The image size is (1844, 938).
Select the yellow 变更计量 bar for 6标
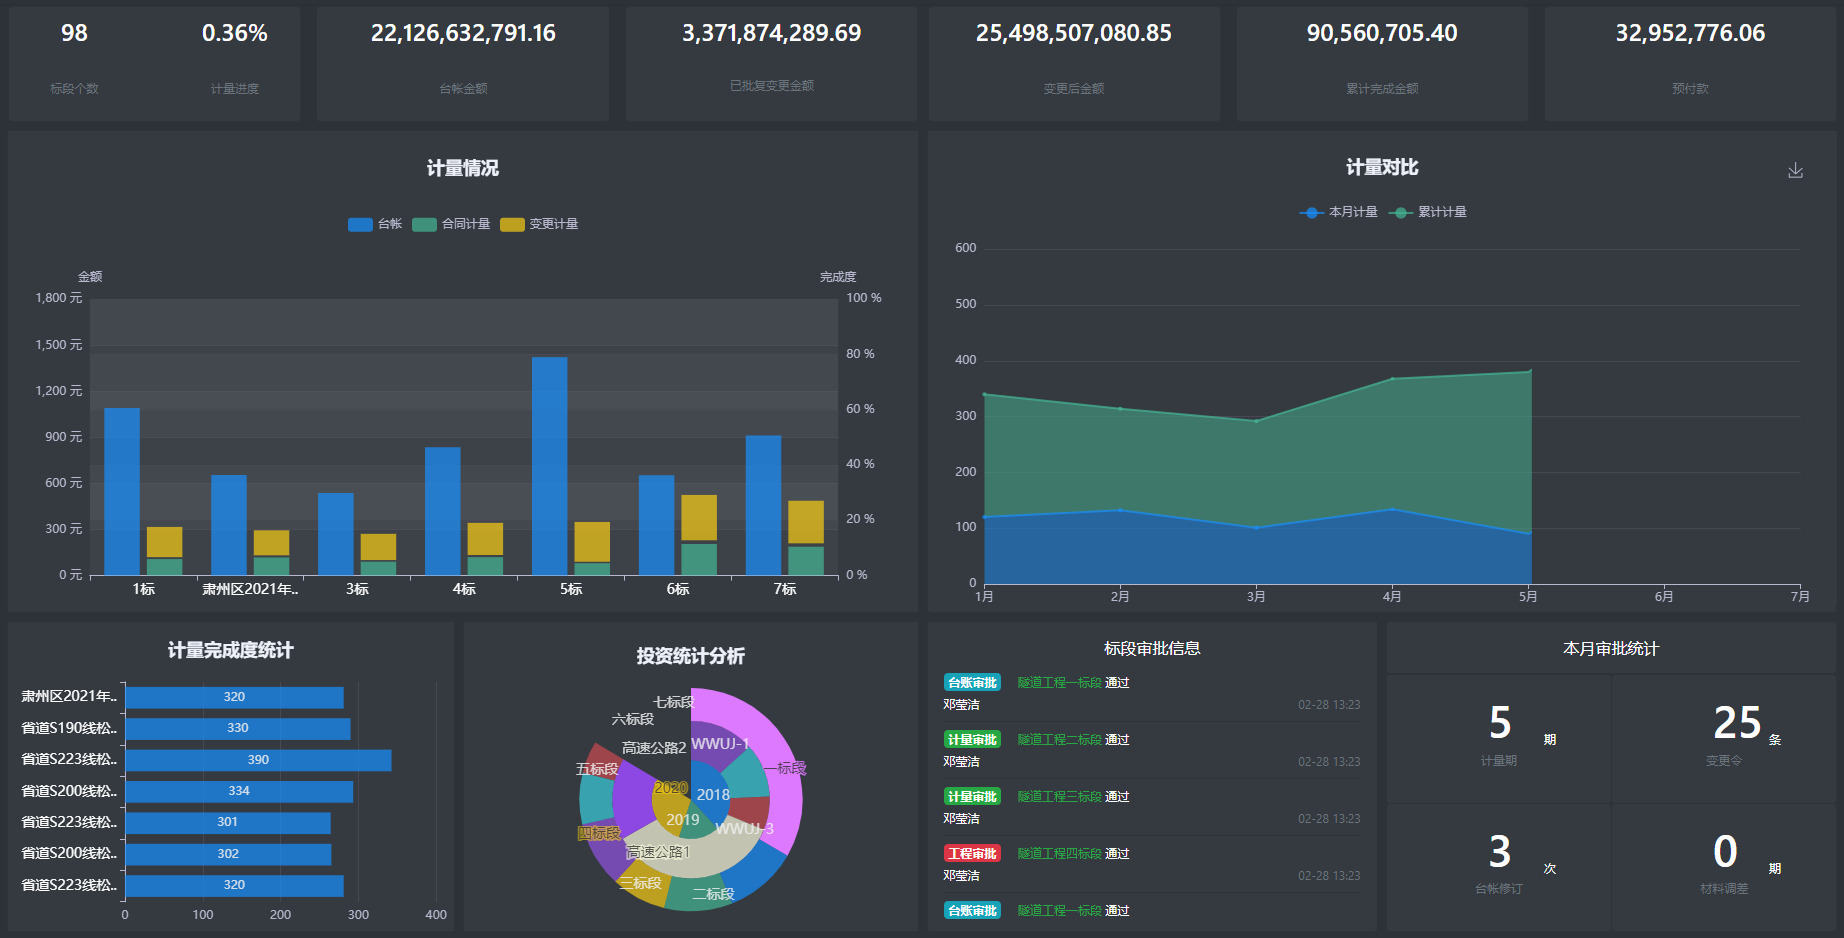pos(699,517)
